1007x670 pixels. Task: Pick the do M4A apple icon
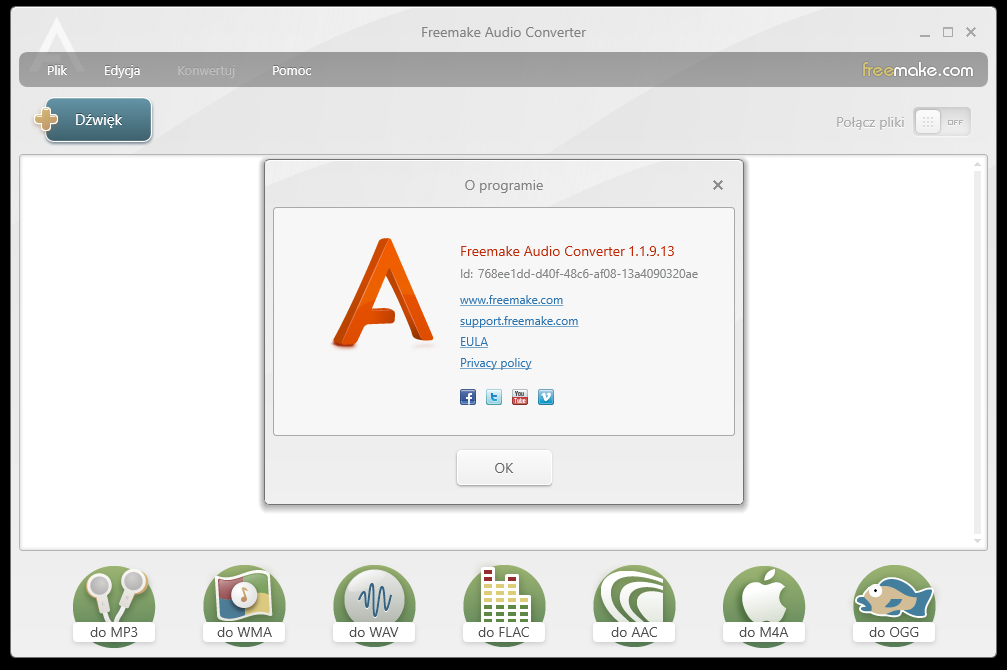[764, 605]
